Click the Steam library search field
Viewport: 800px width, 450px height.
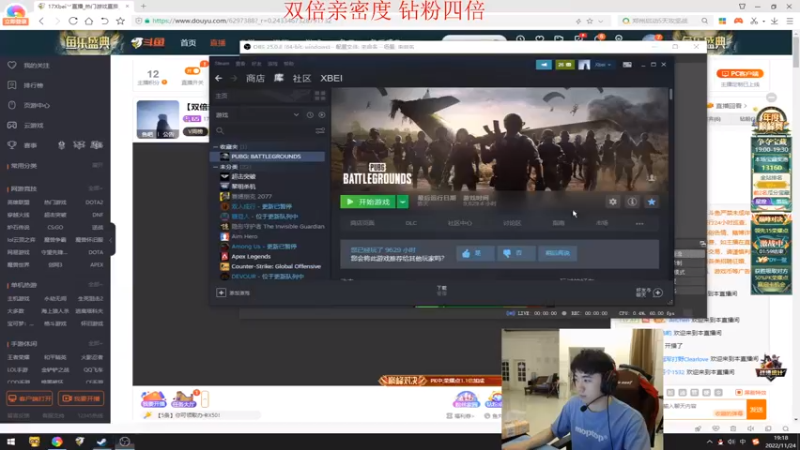[264, 131]
